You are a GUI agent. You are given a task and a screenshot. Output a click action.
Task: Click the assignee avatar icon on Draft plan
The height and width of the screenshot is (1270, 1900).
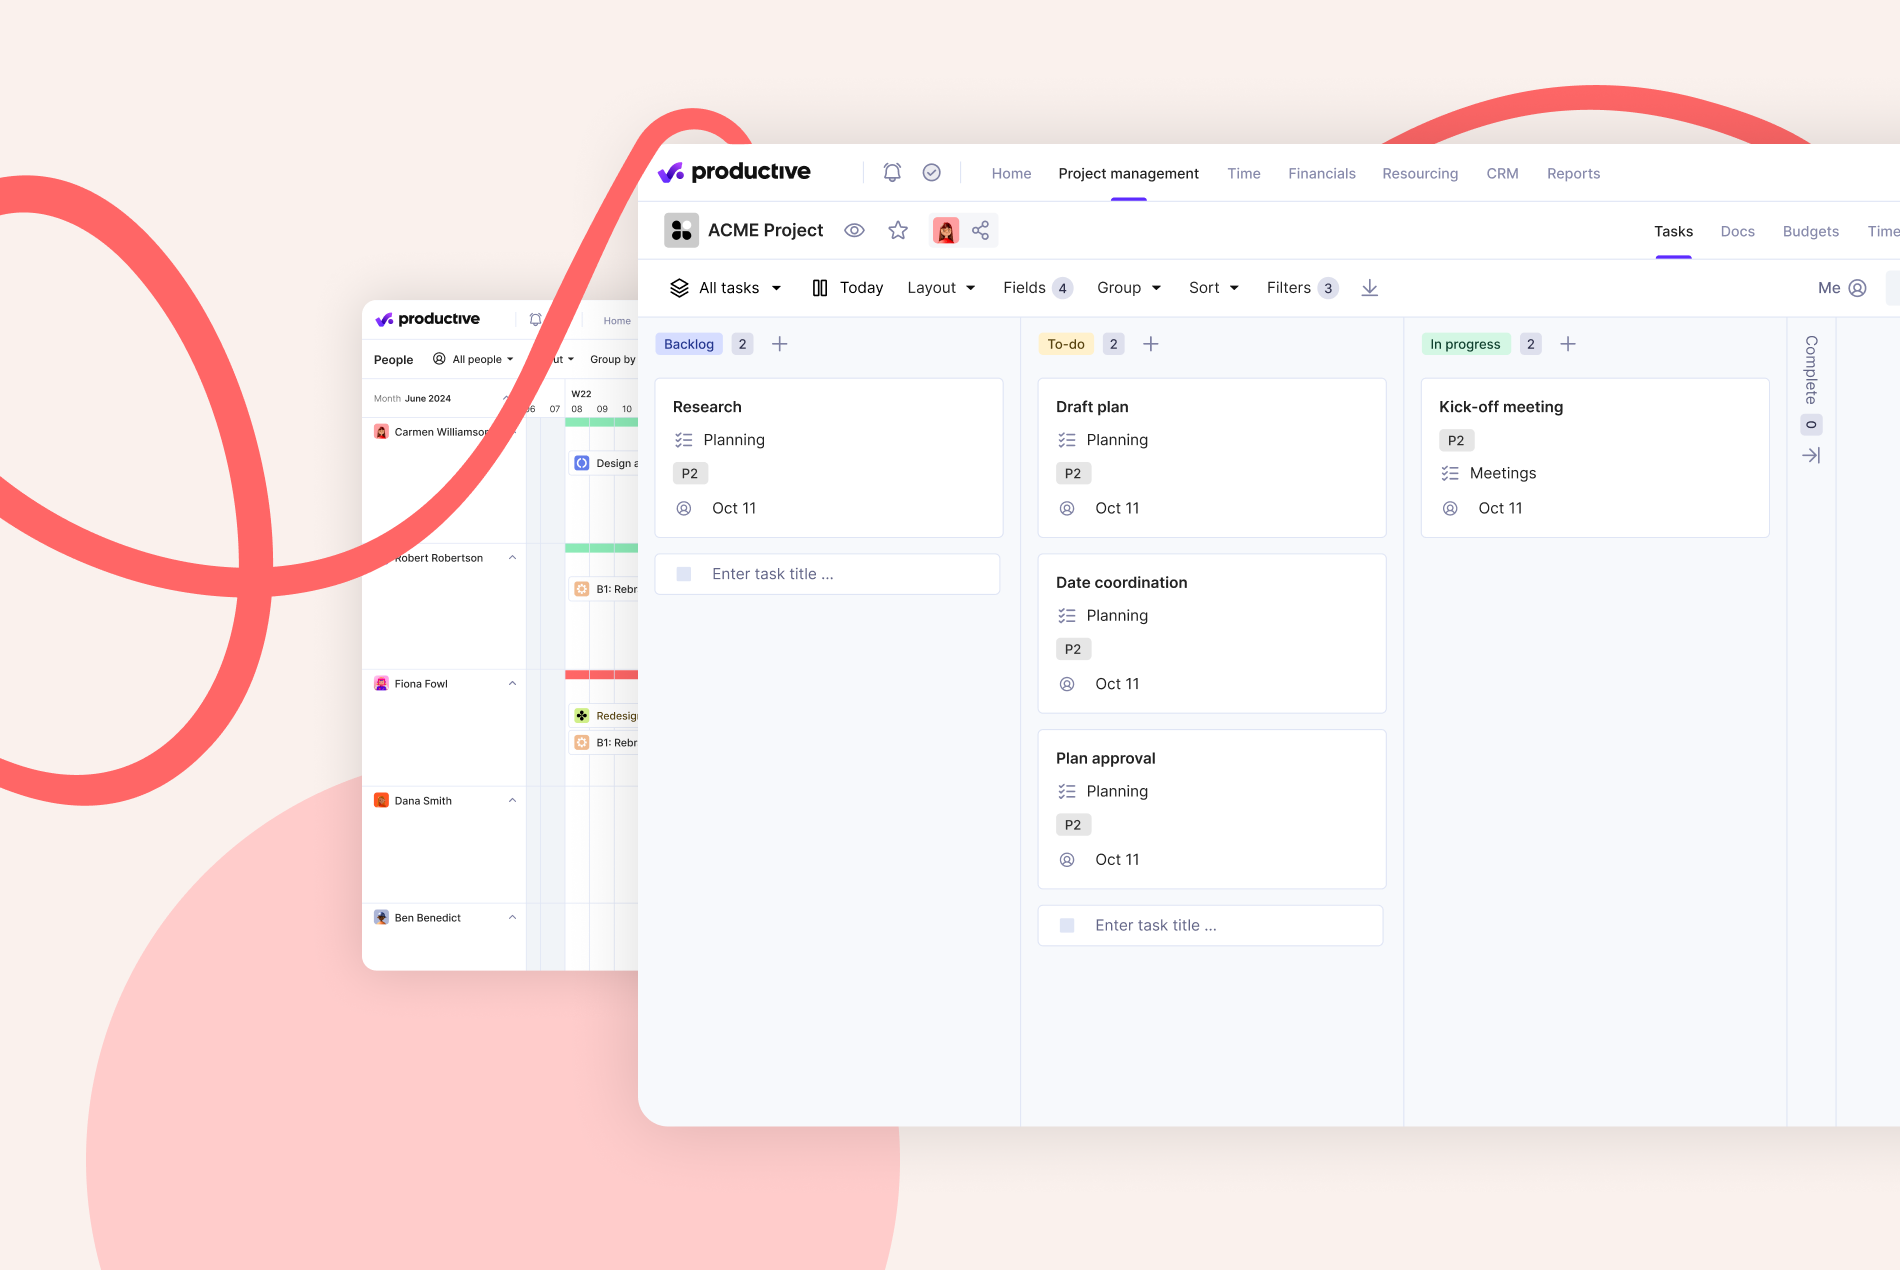coord(1067,508)
